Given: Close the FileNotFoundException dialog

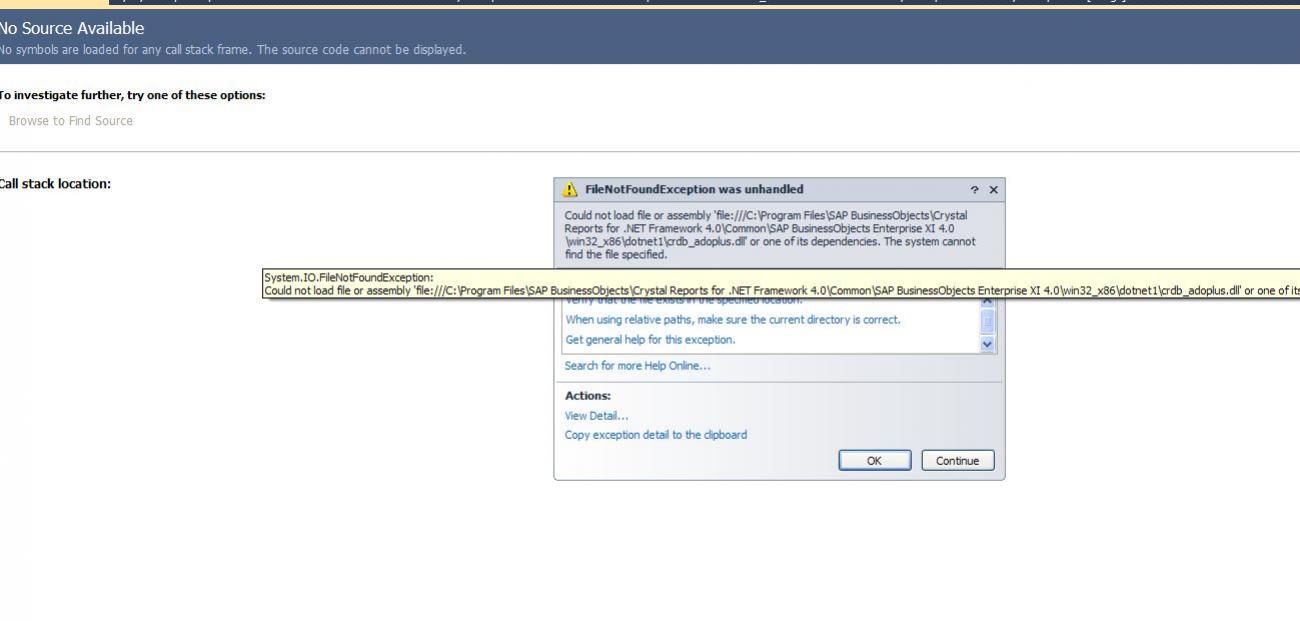Looking at the screenshot, I should [993, 189].
